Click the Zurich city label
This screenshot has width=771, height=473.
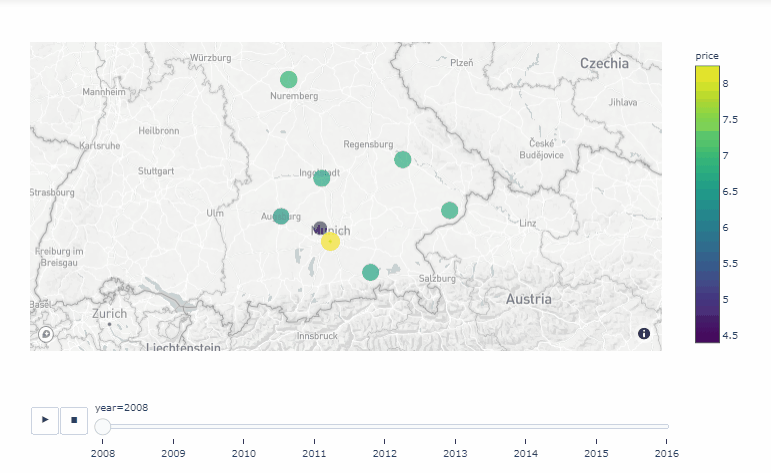coord(109,314)
